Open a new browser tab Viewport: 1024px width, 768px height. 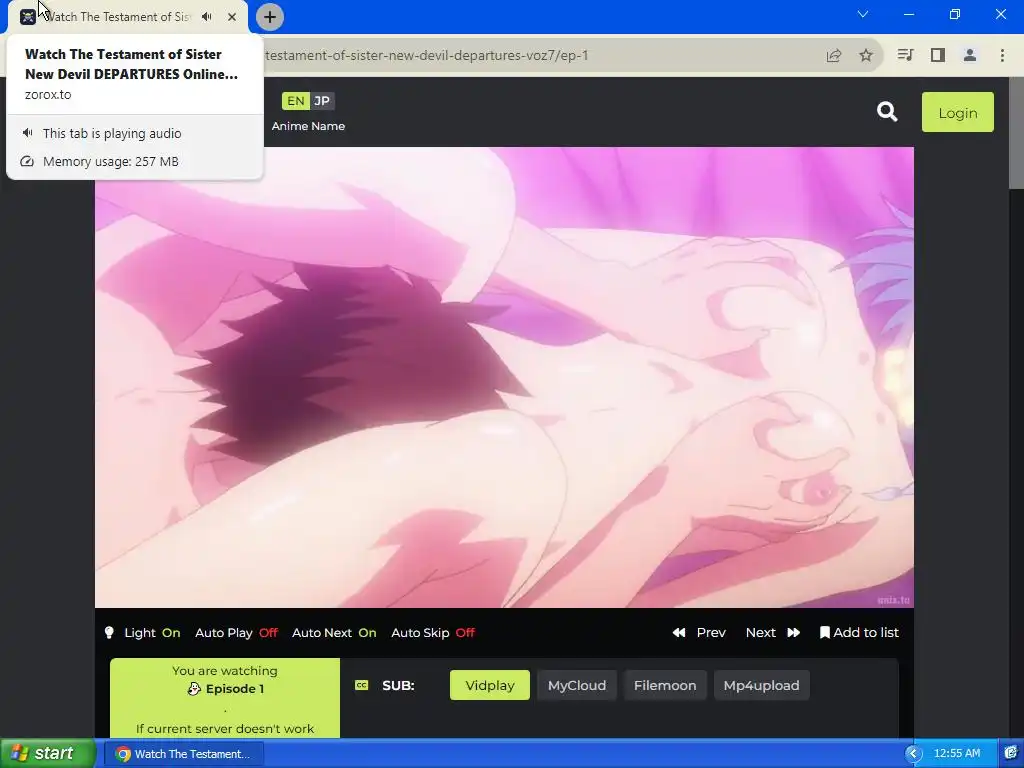pyautogui.click(x=270, y=17)
